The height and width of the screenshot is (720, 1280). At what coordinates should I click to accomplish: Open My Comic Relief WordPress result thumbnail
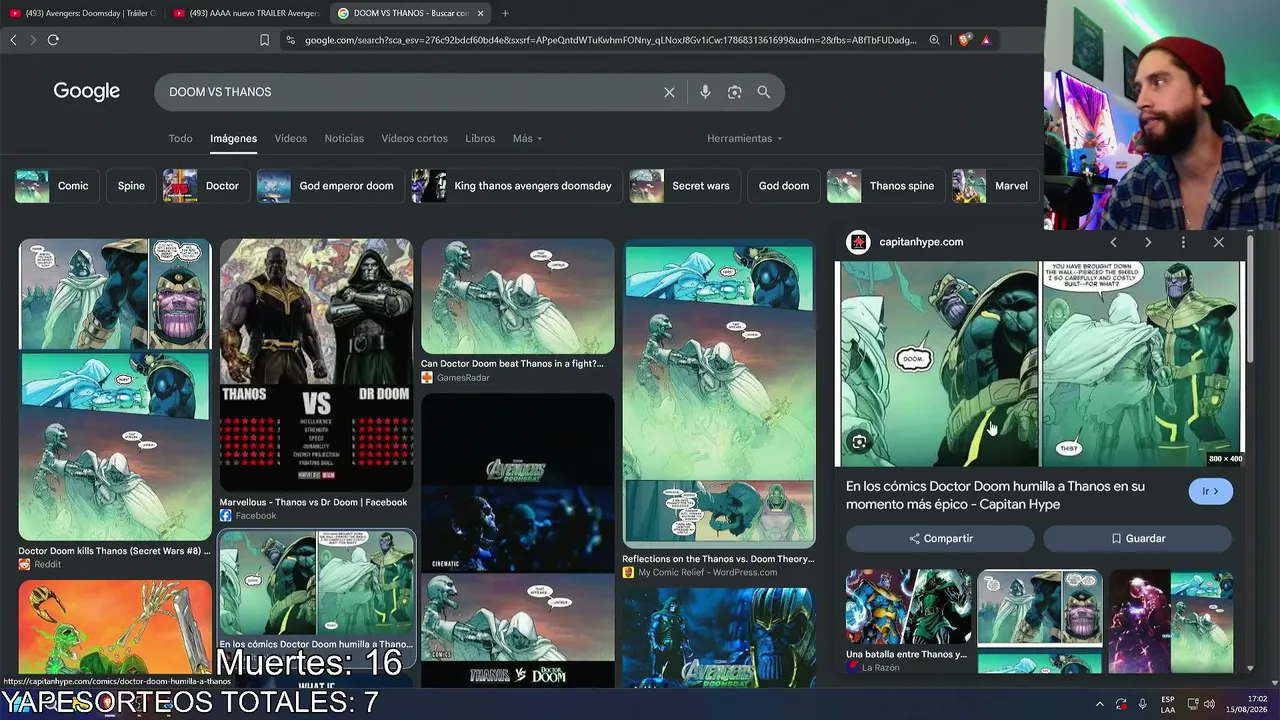pos(719,394)
